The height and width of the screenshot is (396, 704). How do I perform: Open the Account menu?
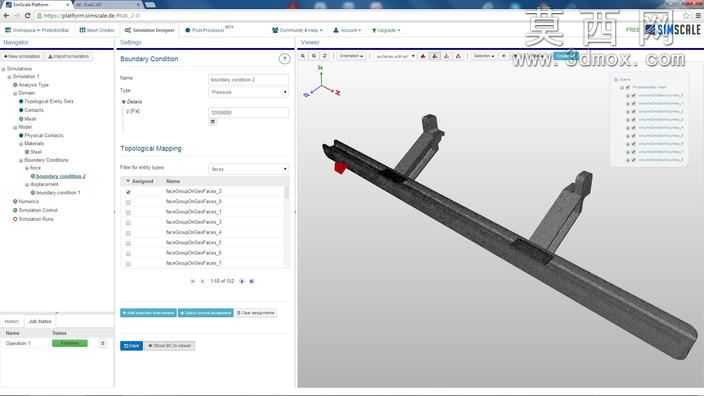[x=347, y=30]
